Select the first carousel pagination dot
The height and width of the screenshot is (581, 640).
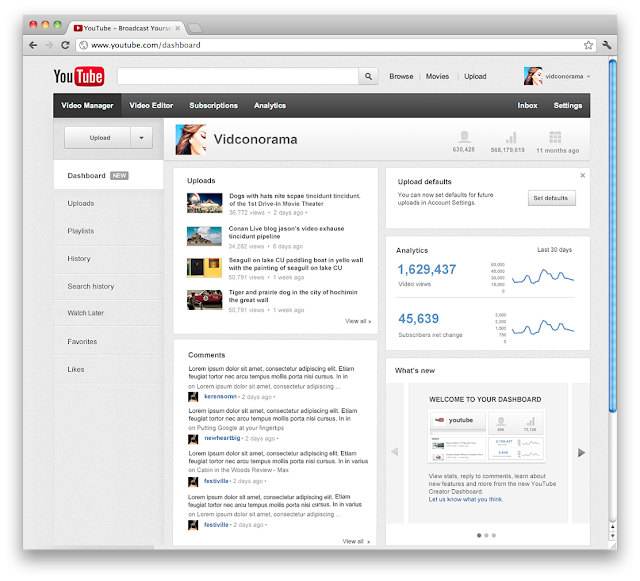pos(479,535)
